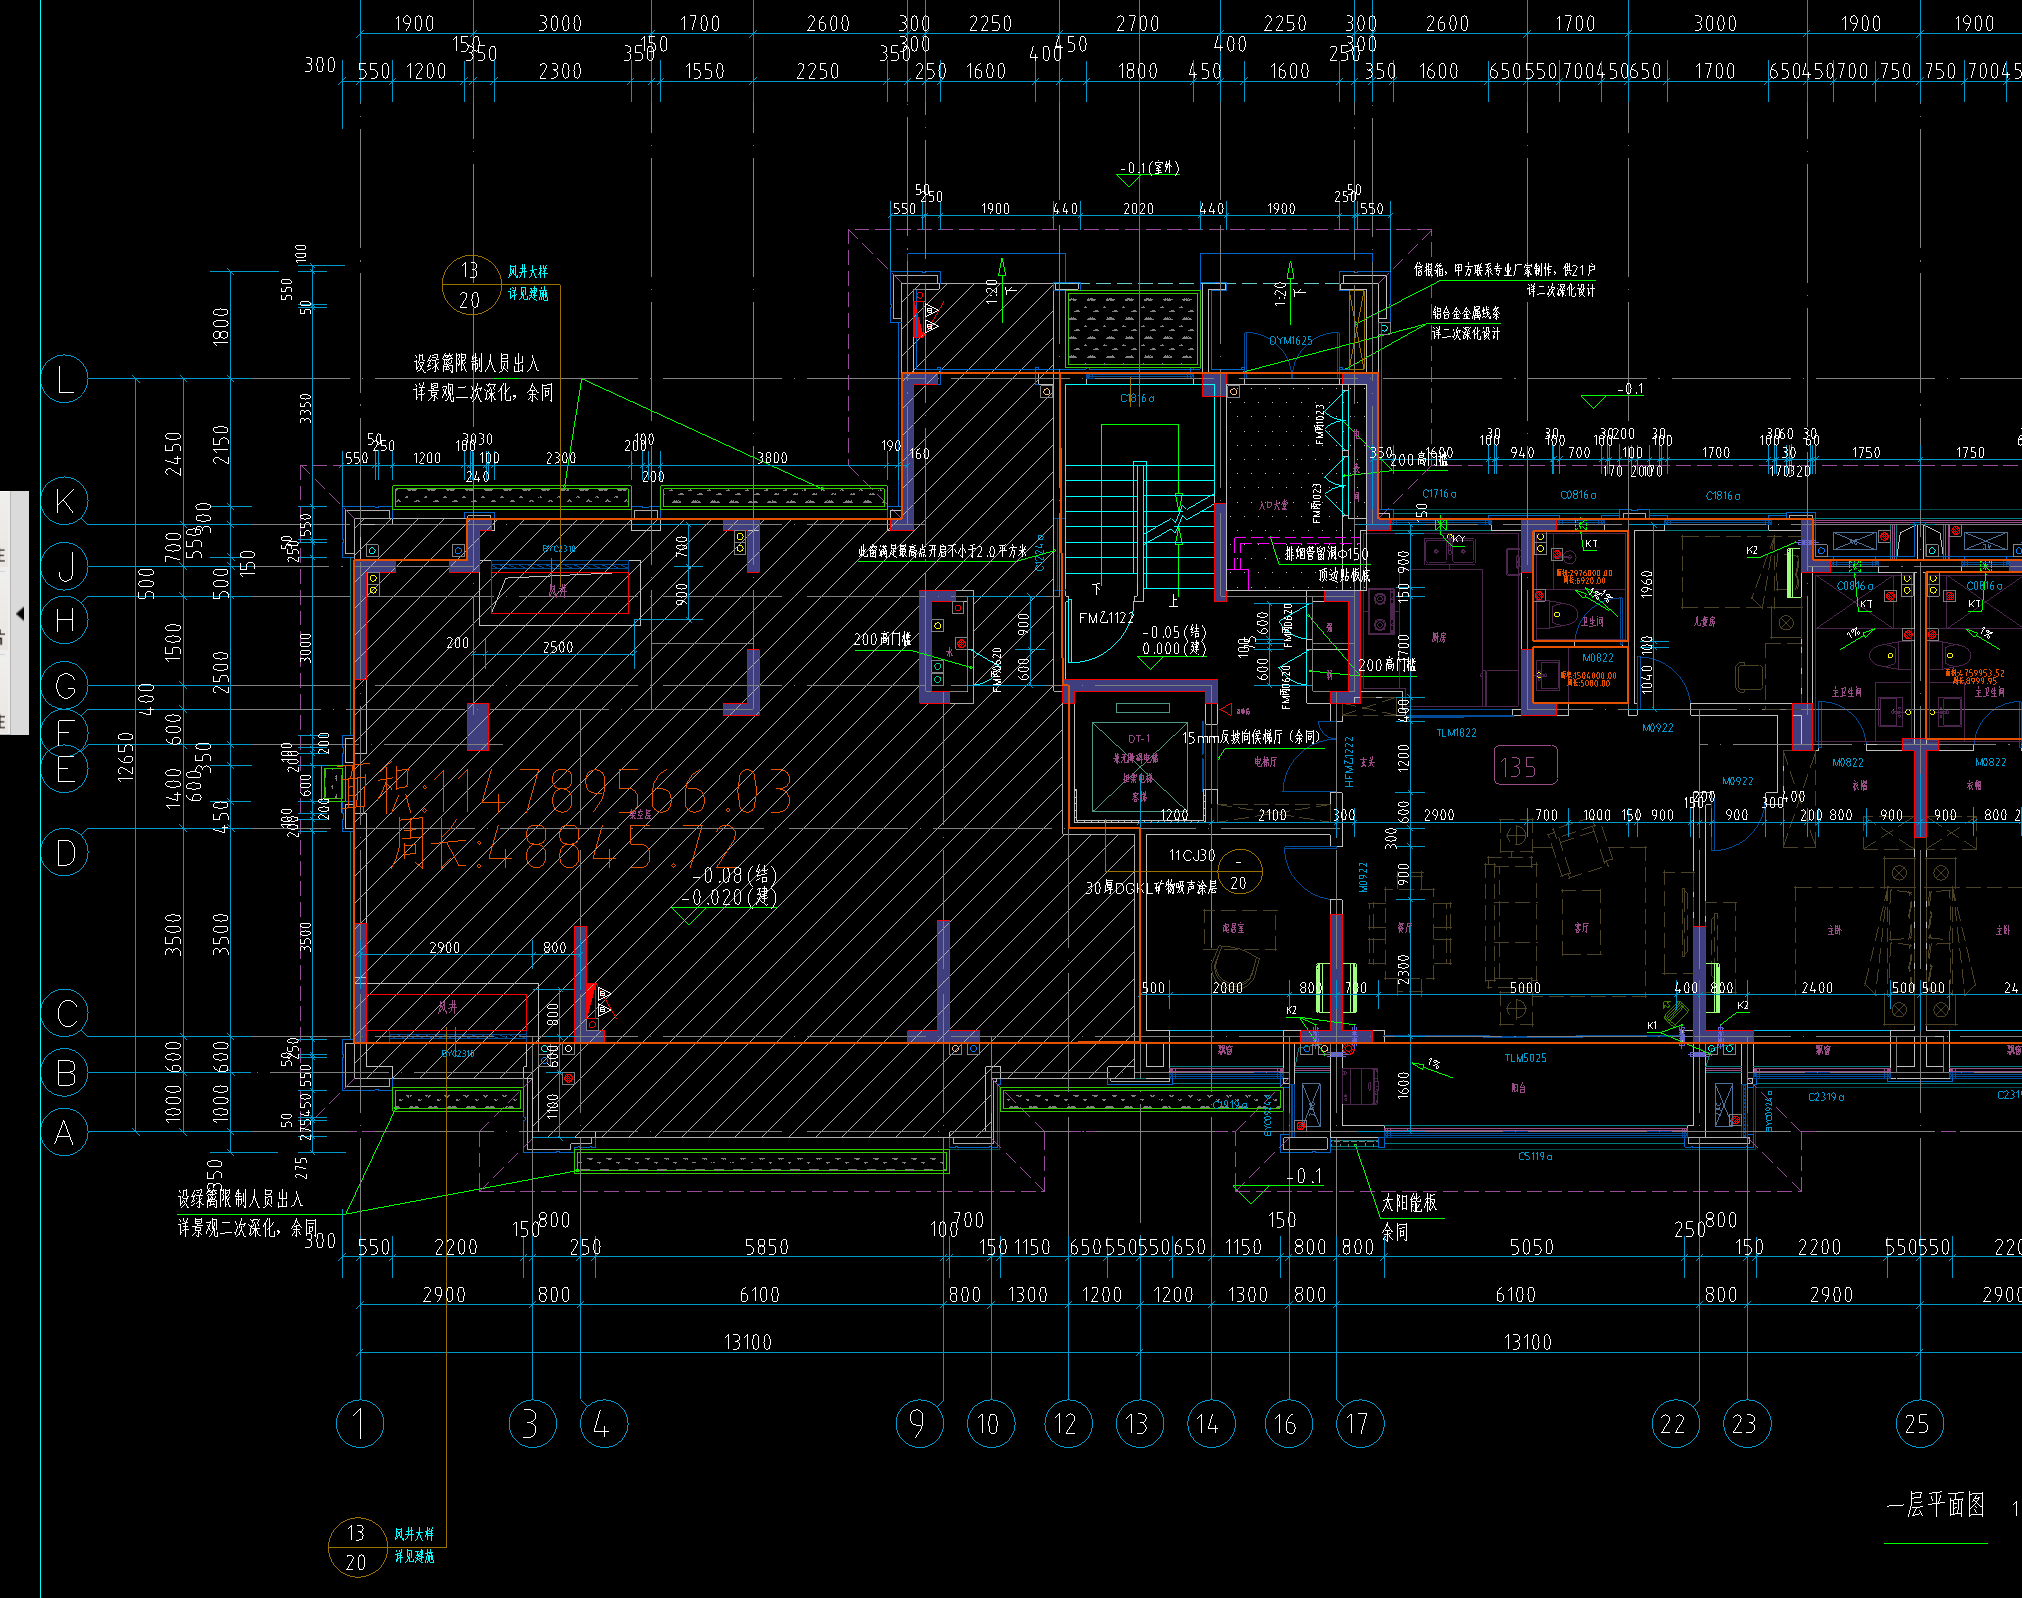Select grid axis bubble 10 at the bottom
This screenshot has width=2022, height=1598.
pos(990,1423)
